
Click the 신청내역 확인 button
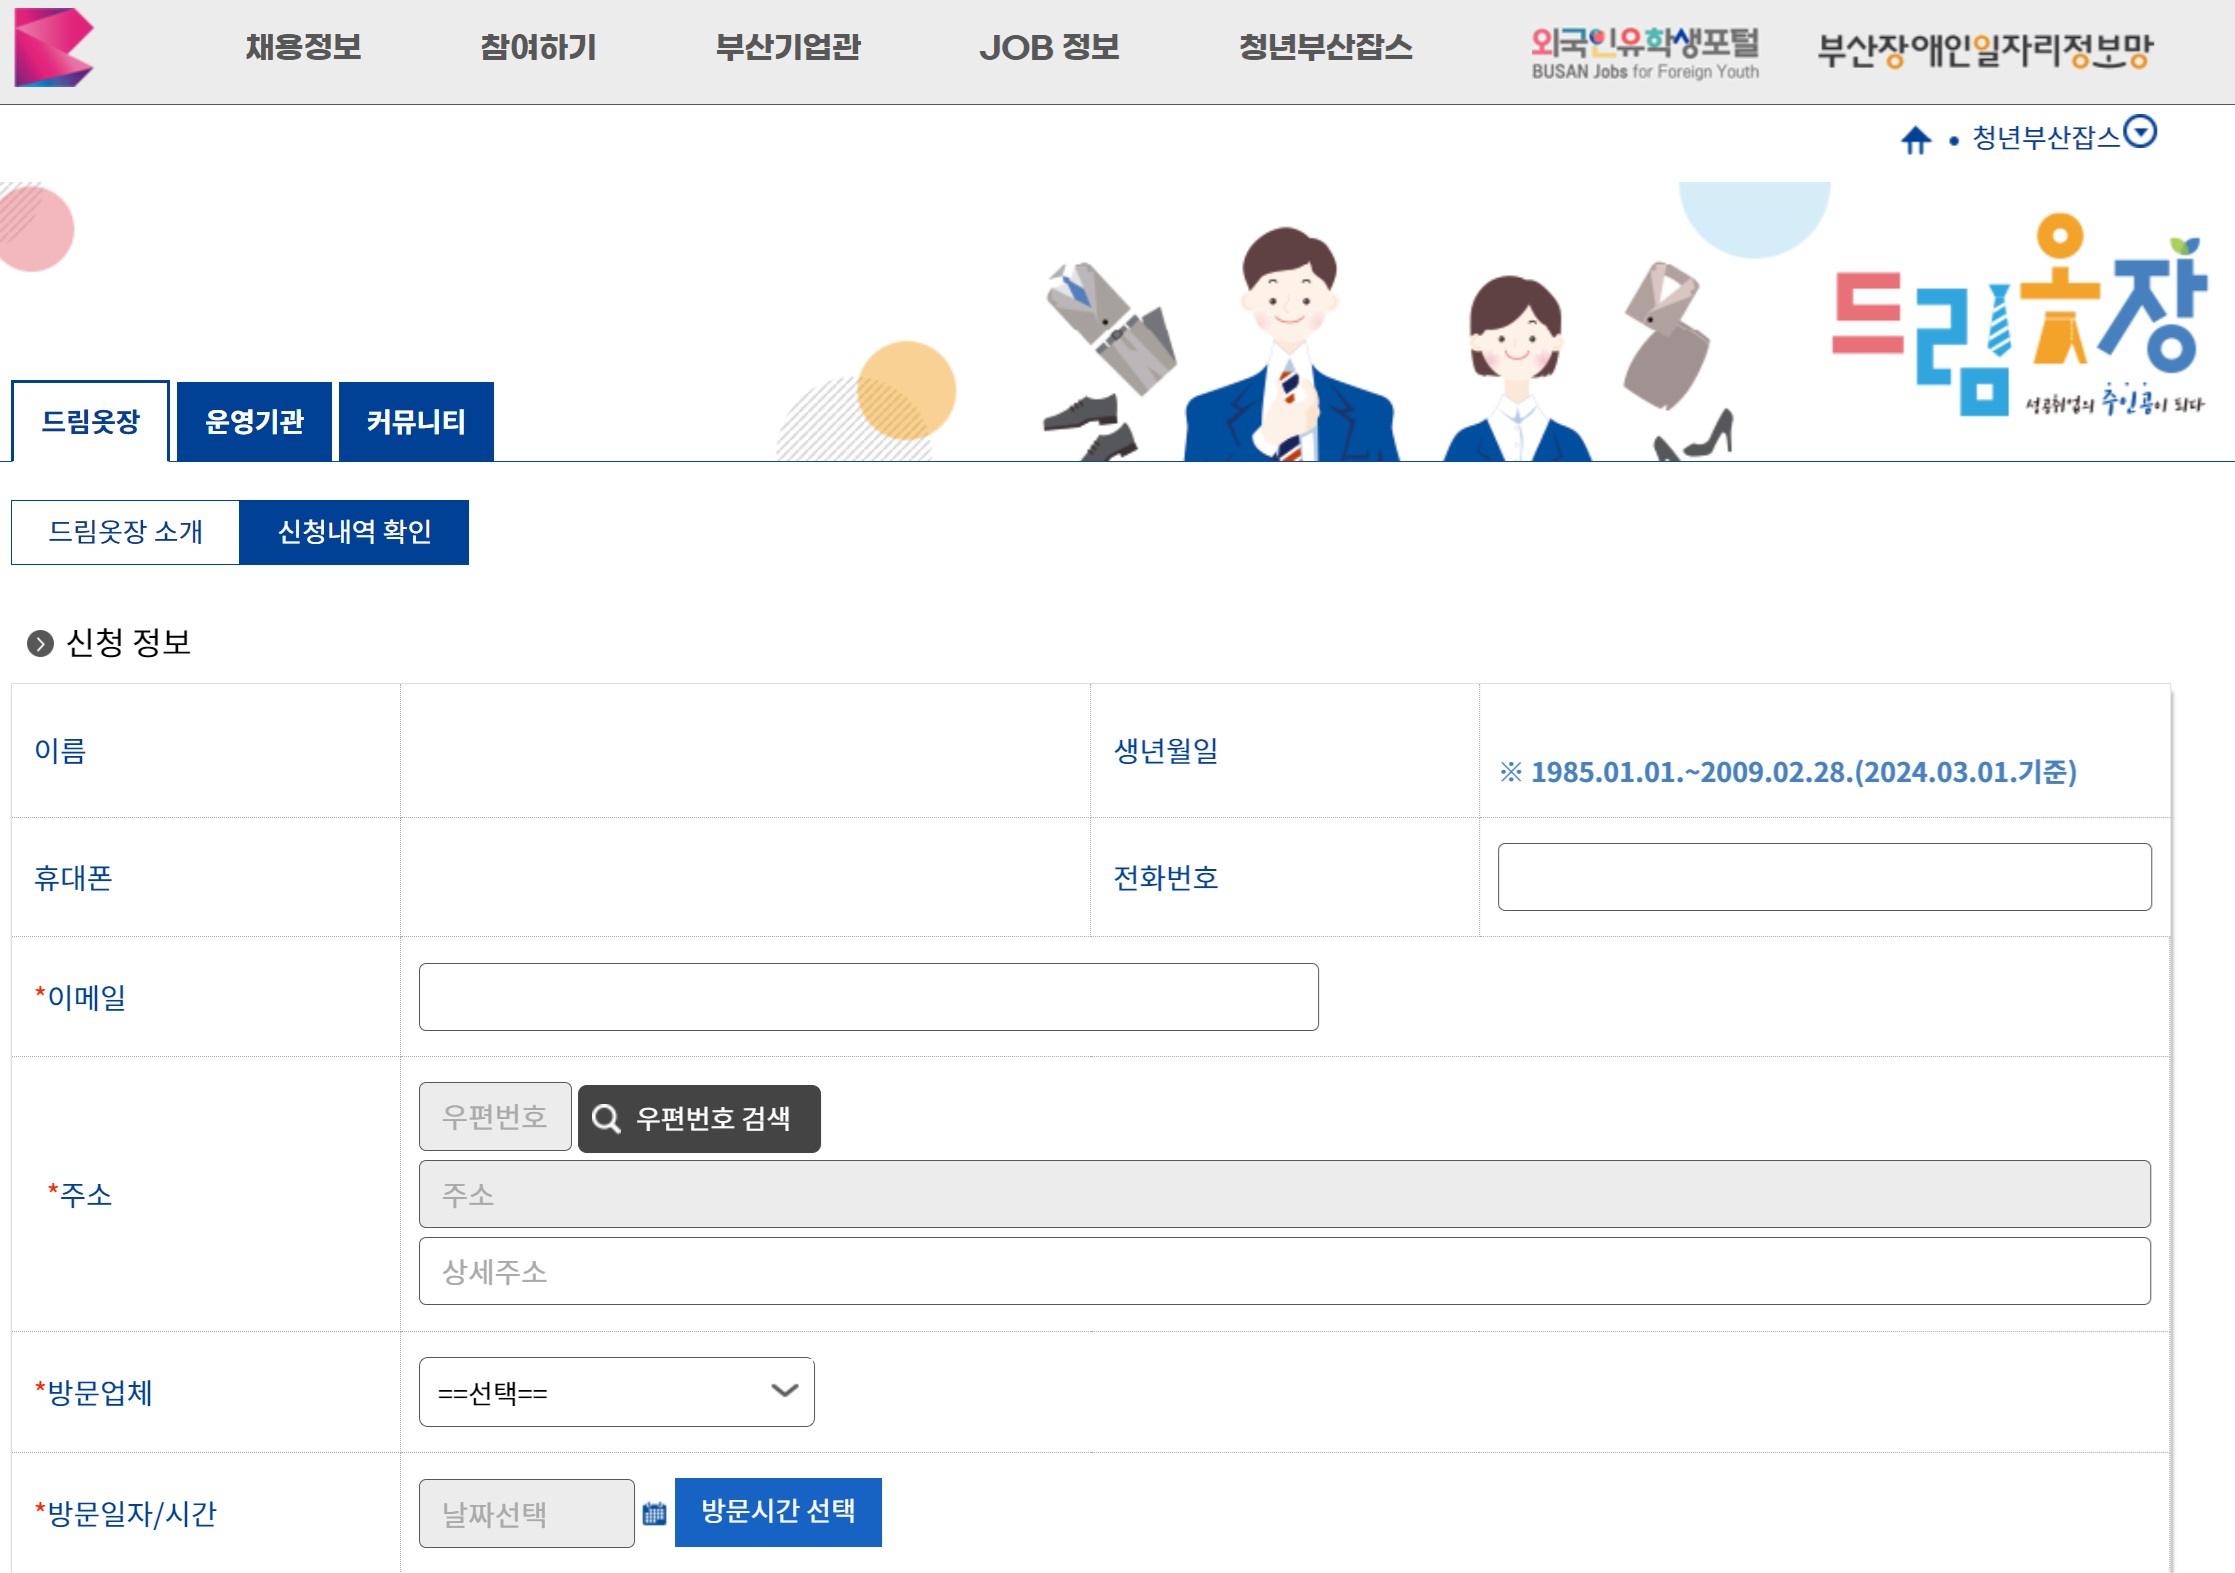coord(354,532)
